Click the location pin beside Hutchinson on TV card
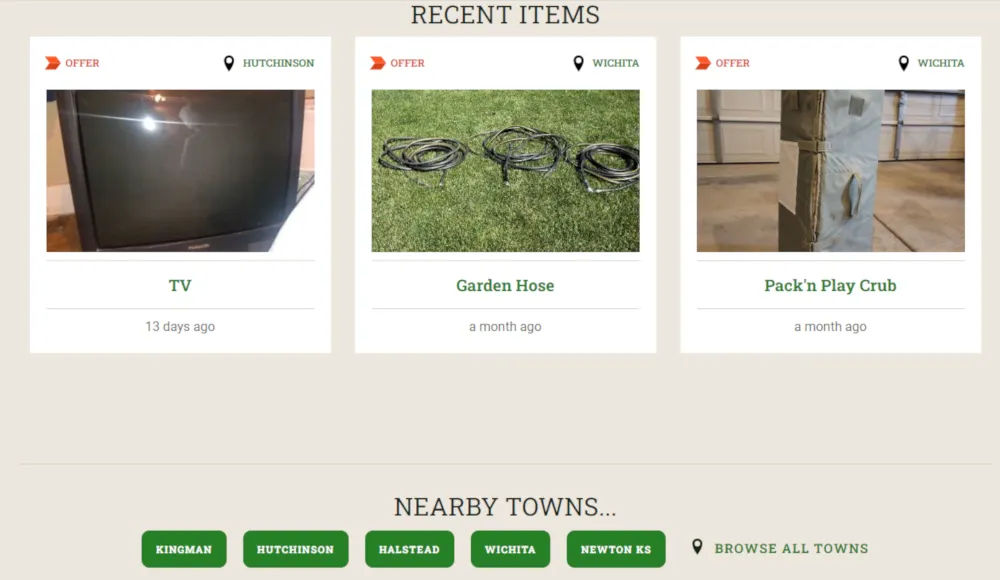Image resolution: width=1000 pixels, height=580 pixels. point(229,63)
